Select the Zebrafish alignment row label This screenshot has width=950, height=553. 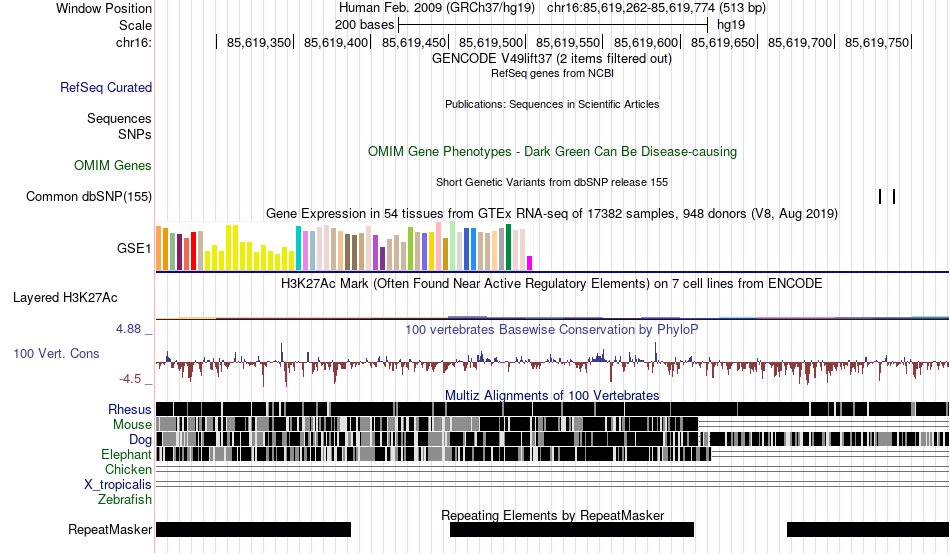point(125,500)
